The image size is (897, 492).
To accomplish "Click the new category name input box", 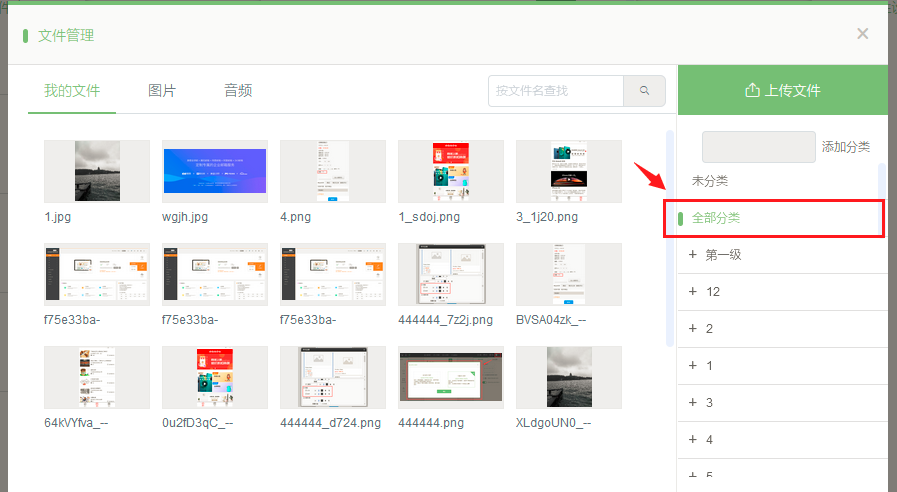I will [758, 147].
